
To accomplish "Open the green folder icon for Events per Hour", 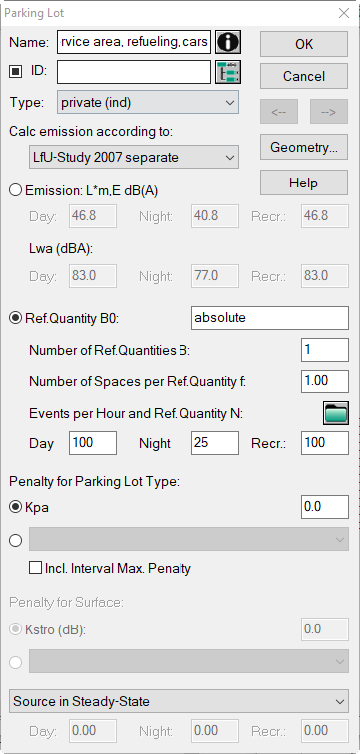I will [x=335, y=414].
